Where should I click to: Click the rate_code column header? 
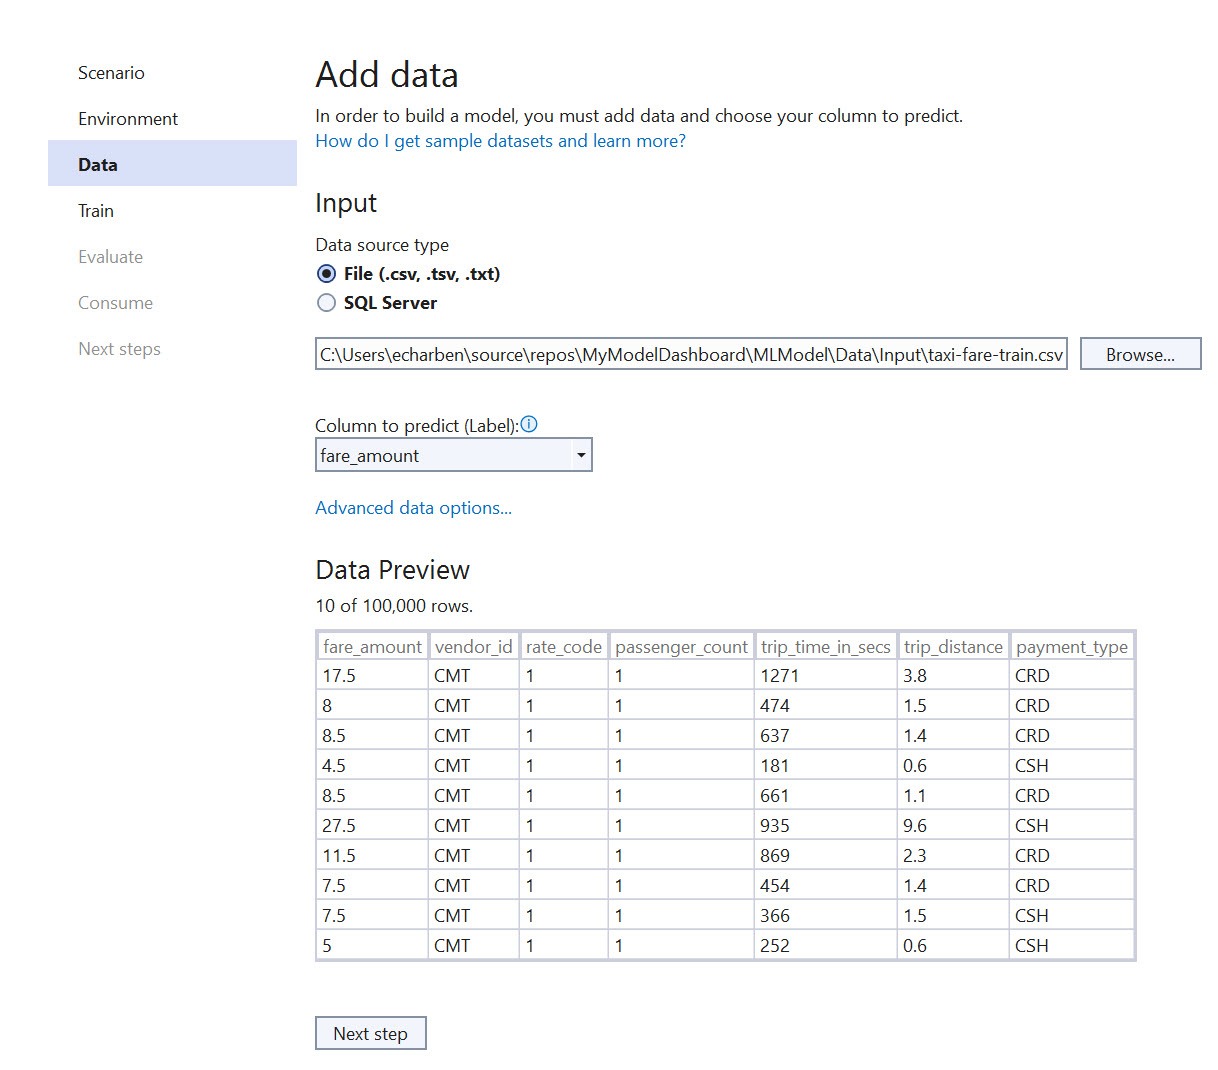coord(564,647)
